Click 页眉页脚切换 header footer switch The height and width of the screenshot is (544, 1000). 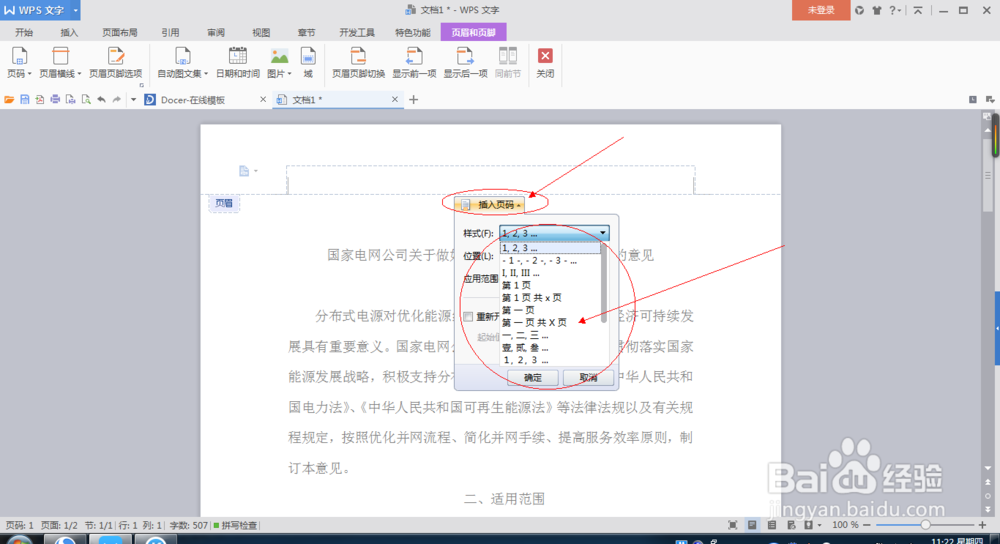pyautogui.click(x=358, y=62)
